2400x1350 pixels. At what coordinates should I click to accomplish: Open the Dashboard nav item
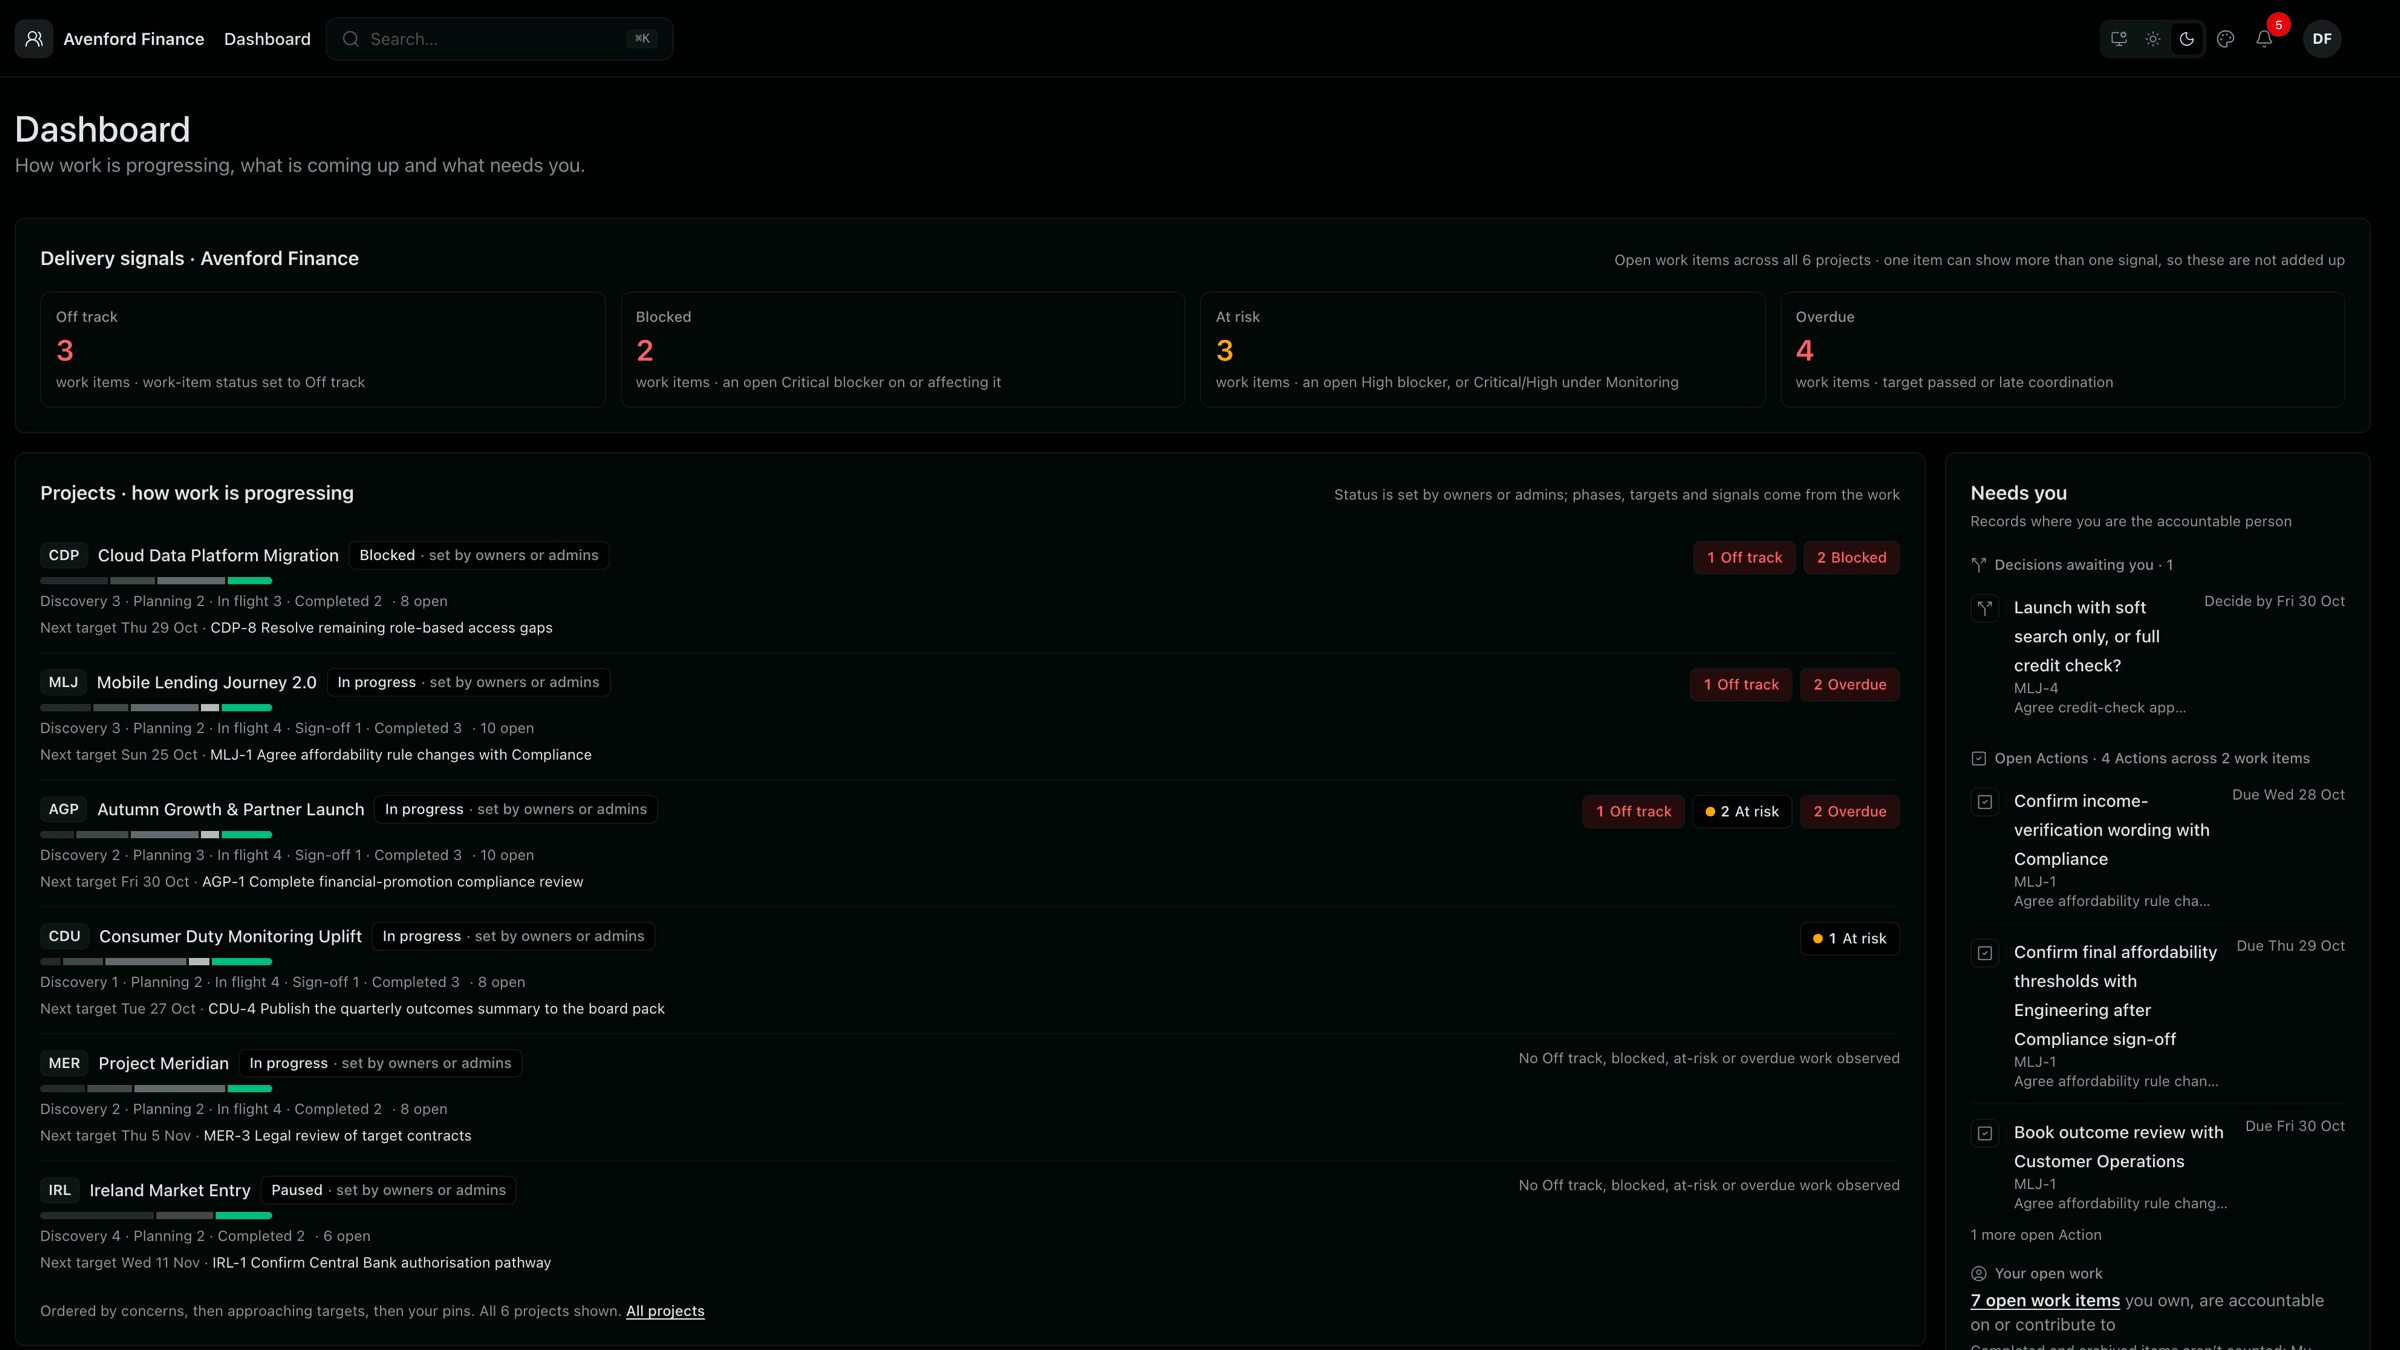267,39
